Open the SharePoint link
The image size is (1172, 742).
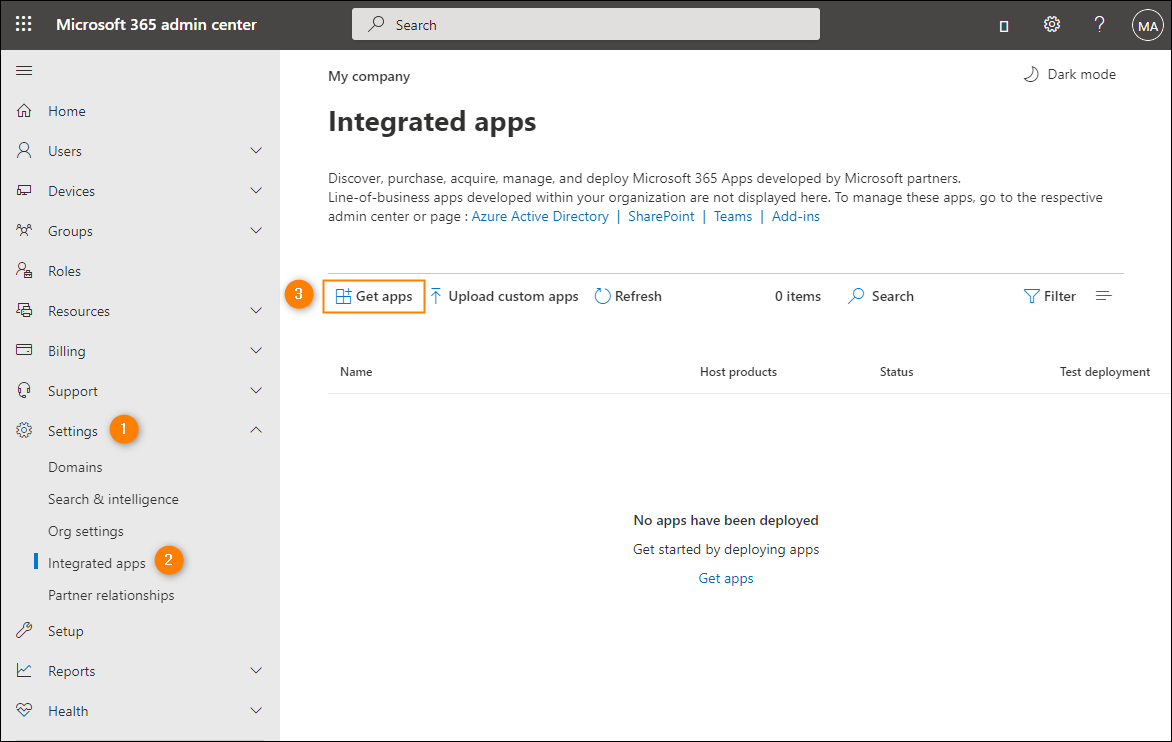(x=661, y=216)
